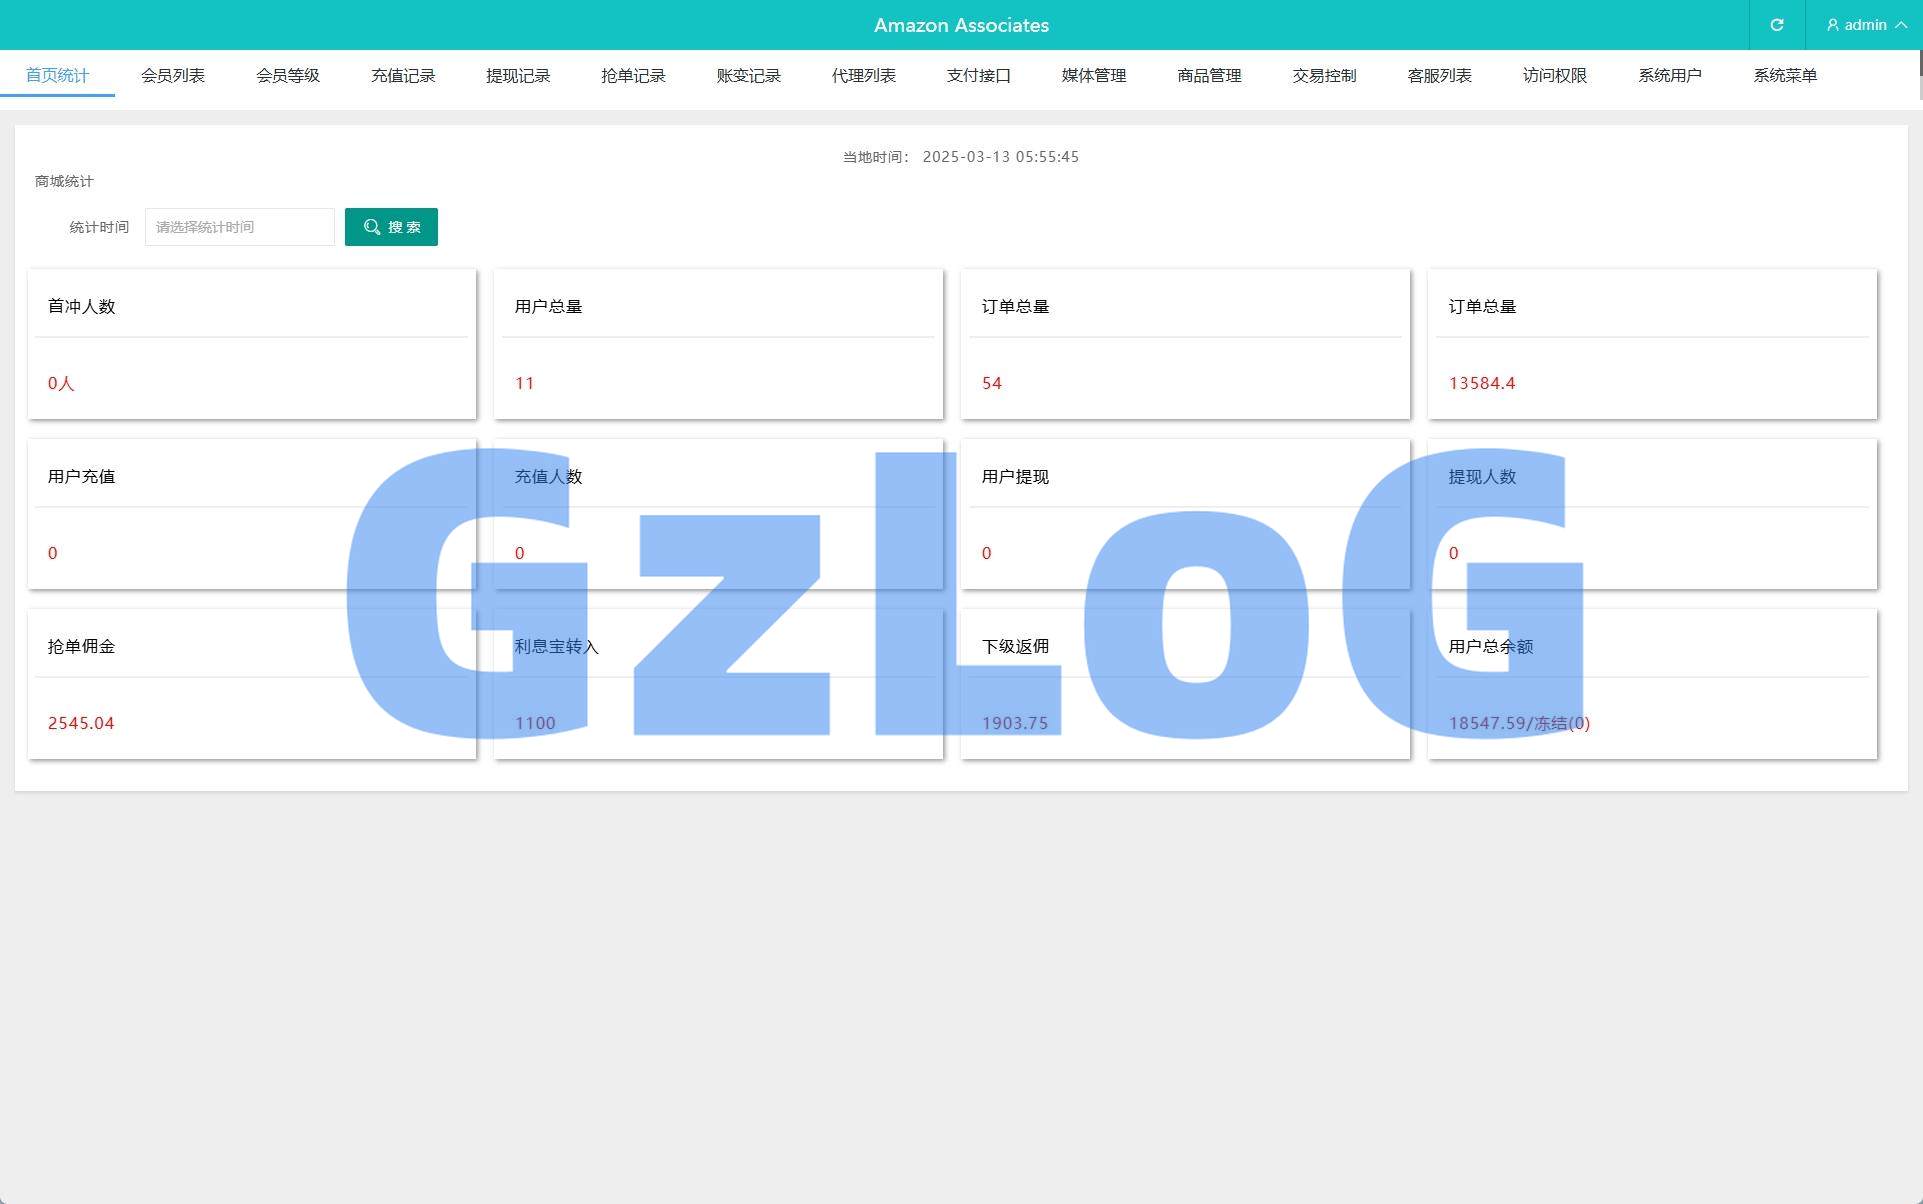Viewport: 1923px width, 1204px height.
Task: Click the refresh icon in header
Action: click(x=1777, y=25)
